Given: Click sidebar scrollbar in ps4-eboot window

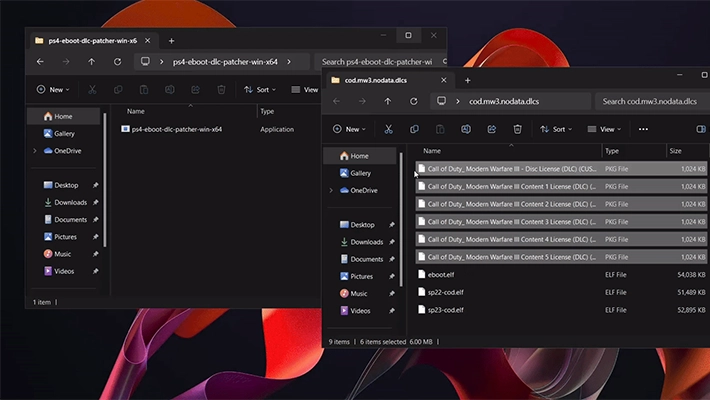Looking at the screenshot, I should [105, 180].
